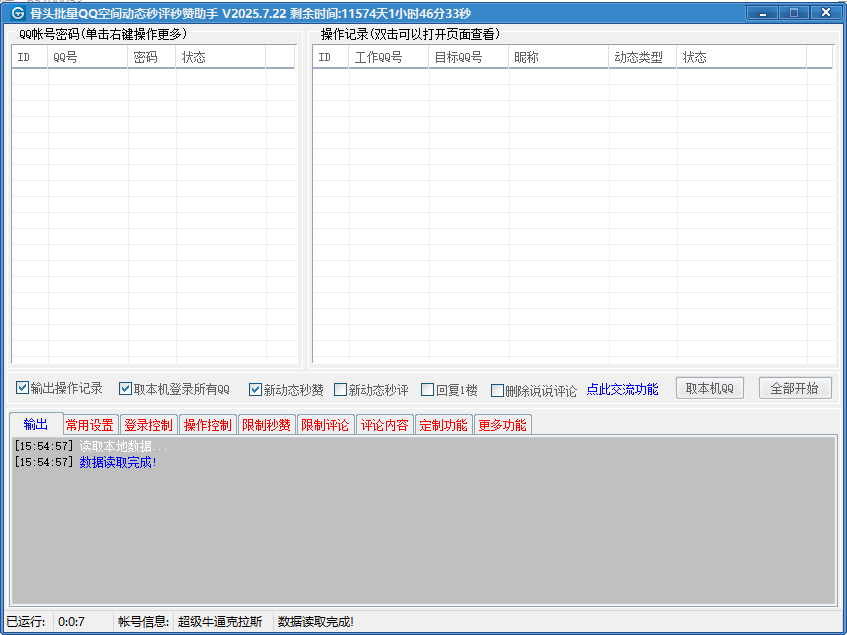The height and width of the screenshot is (635, 847).
Task: Show the 更多功能 tab
Action: click(x=502, y=425)
